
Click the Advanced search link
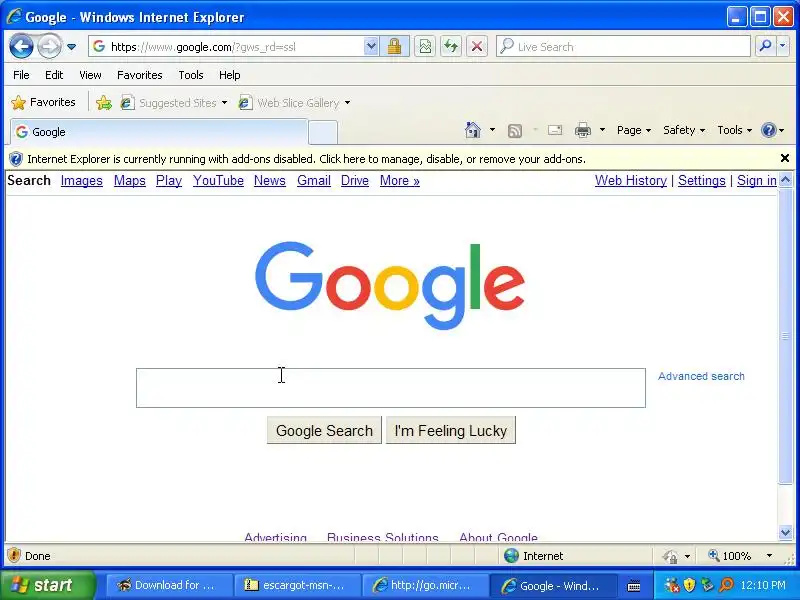[701, 377]
